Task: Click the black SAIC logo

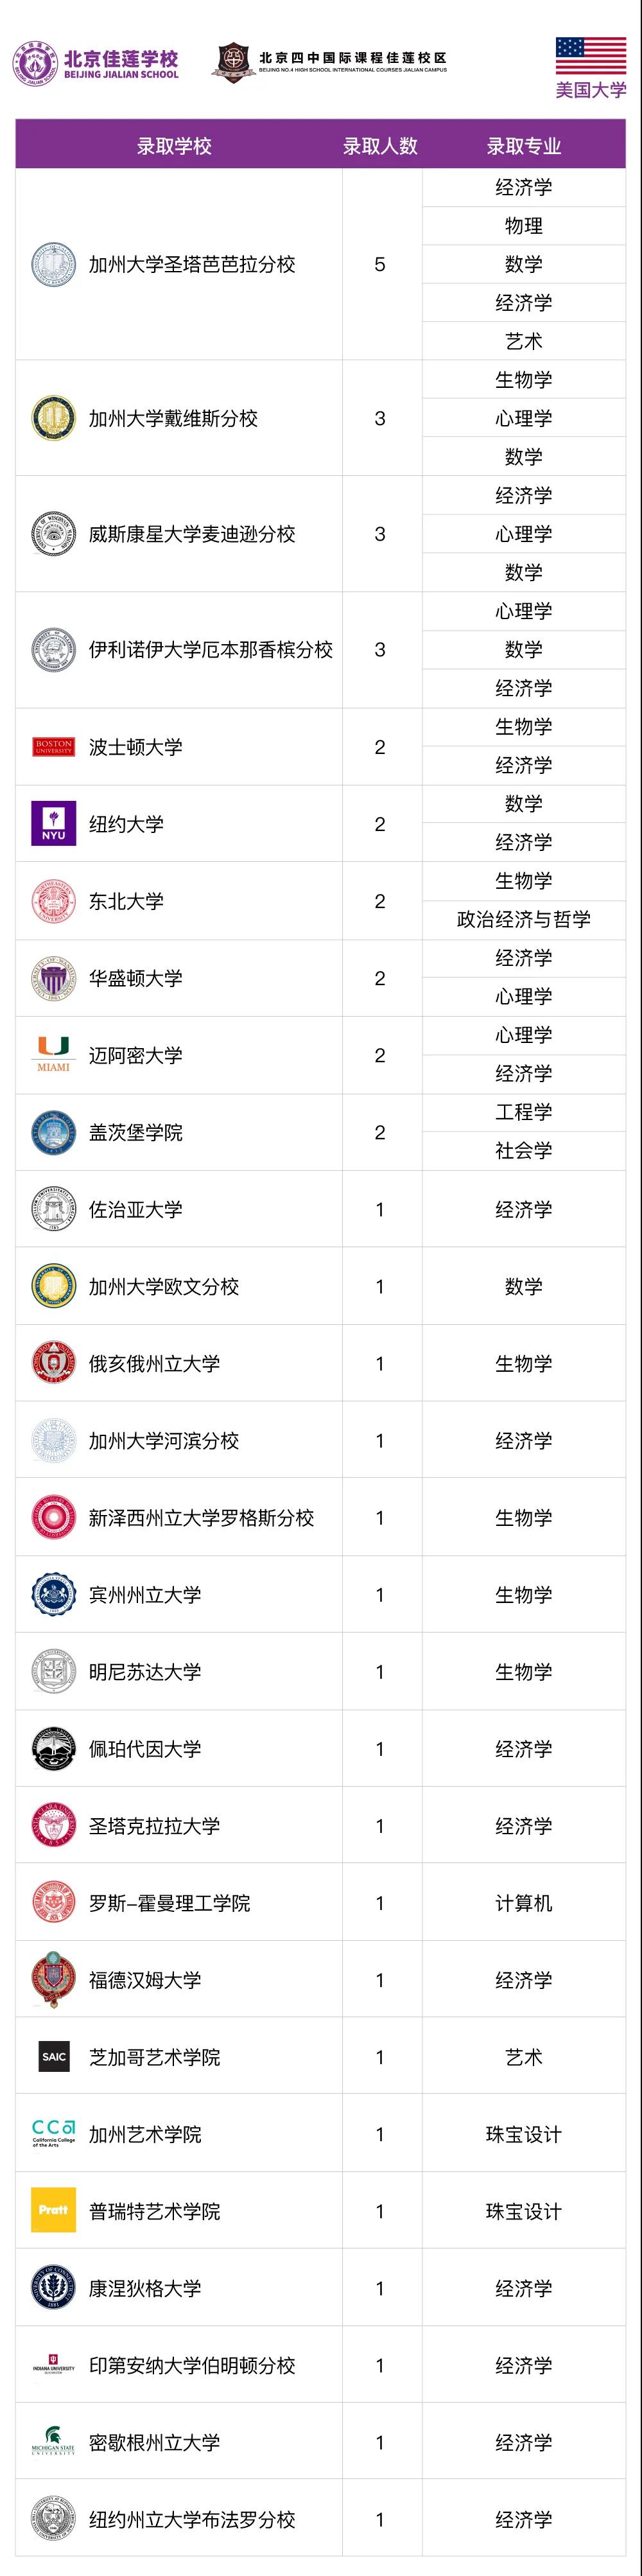Action: pos(53,2057)
